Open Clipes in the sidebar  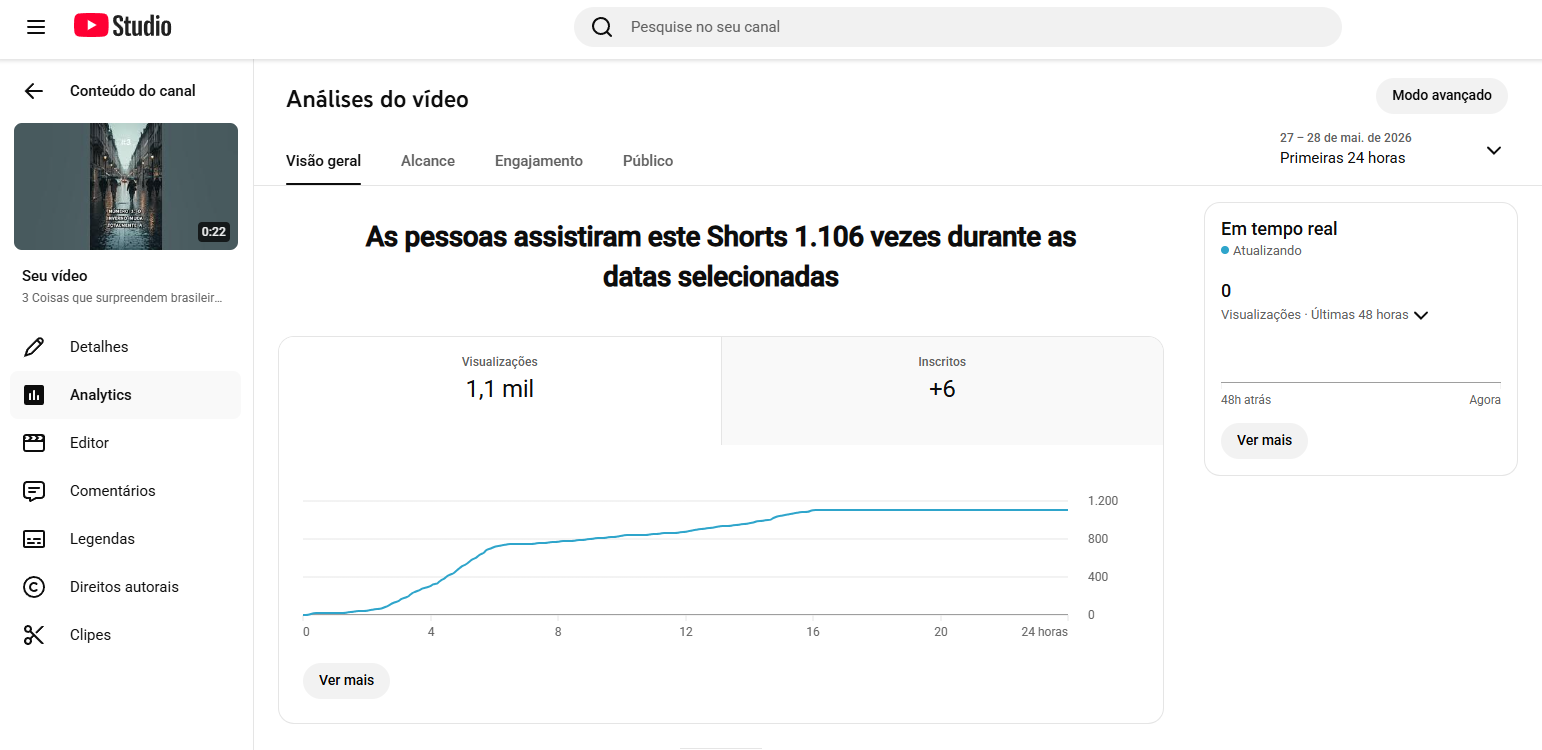126,635
